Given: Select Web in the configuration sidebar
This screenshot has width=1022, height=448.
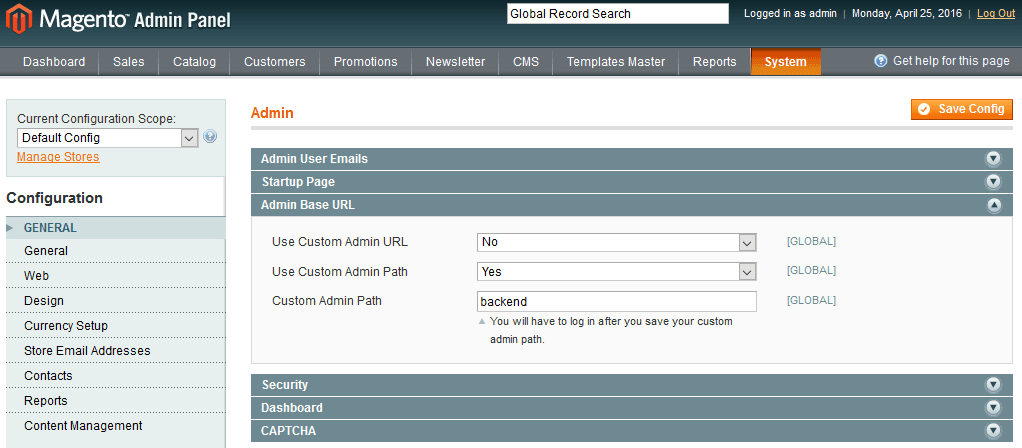Looking at the screenshot, I should coord(115,276).
